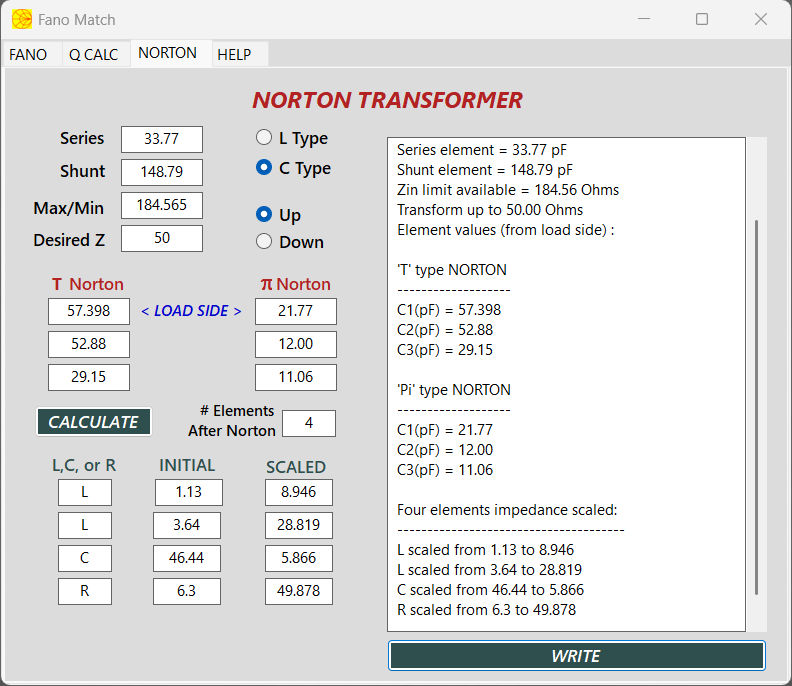The width and height of the screenshot is (792, 686).
Task: Switch to the FANO tab
Action: [28, 54]
